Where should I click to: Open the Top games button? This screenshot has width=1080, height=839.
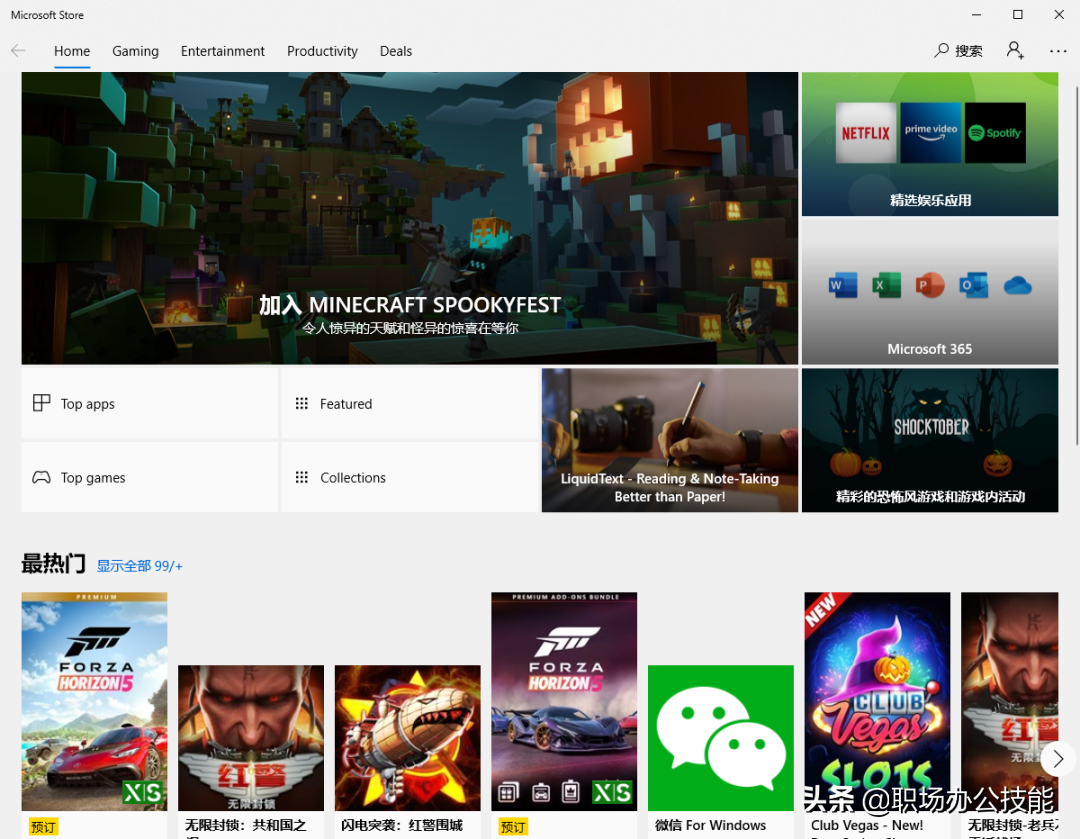point(149,477)
